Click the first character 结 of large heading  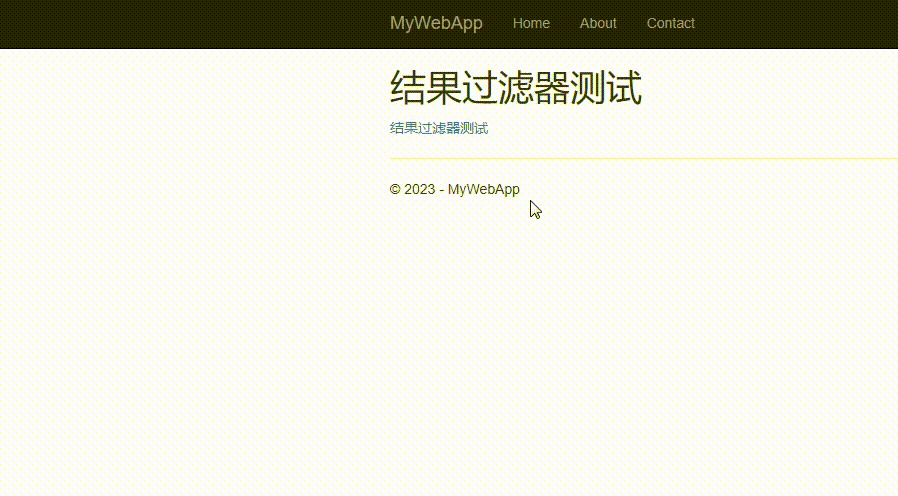pyautogui.click(x=407, y=88)
